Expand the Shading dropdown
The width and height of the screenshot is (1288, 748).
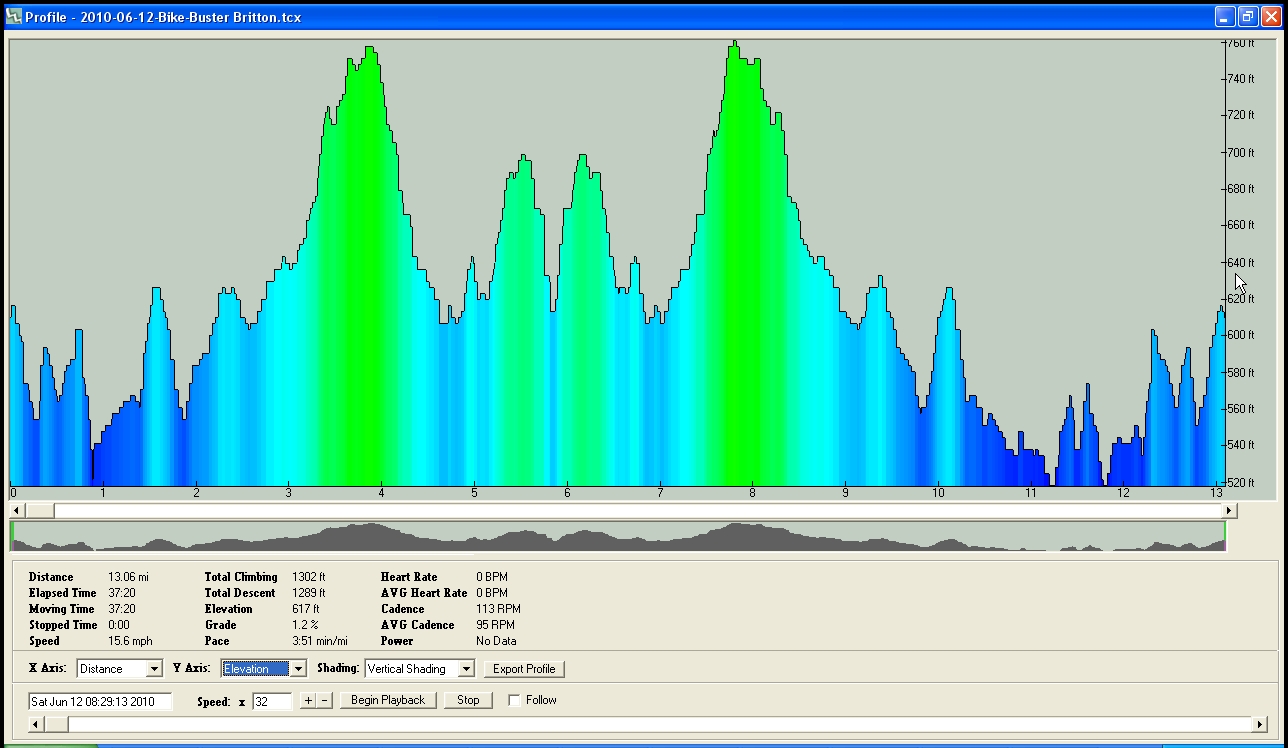466,669
